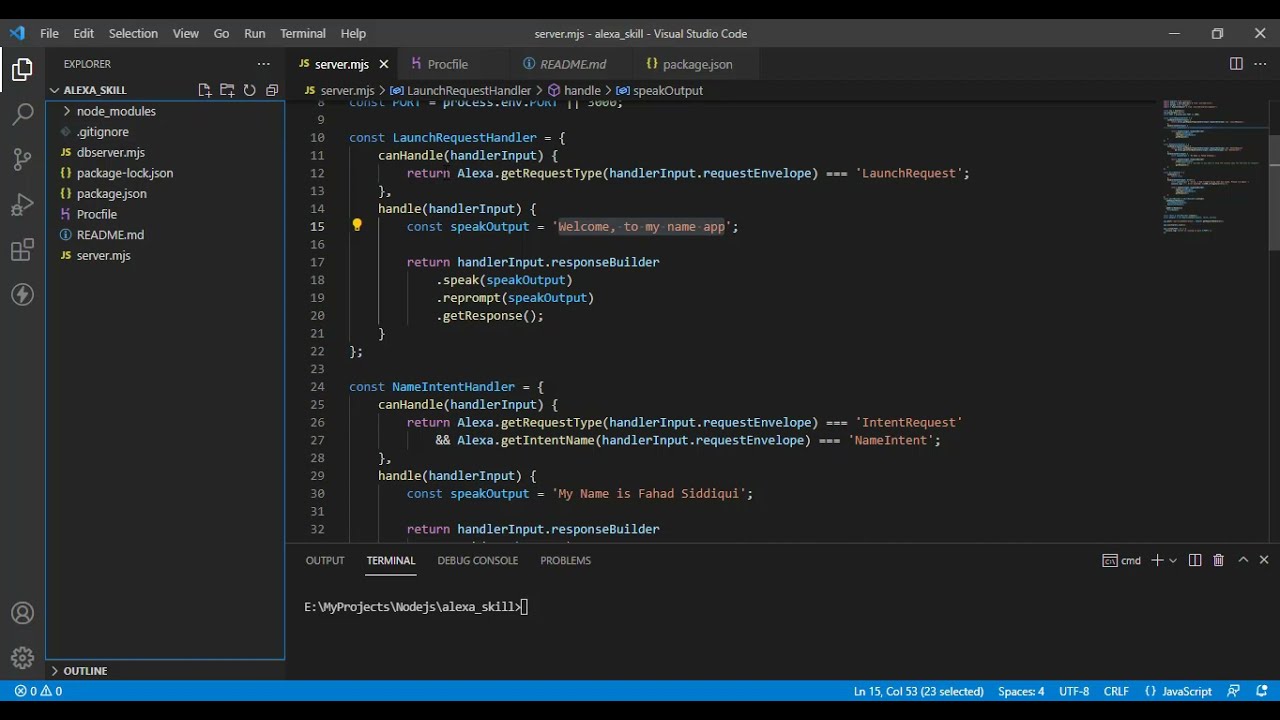Change indentation via Spaces: 4

1021,691
